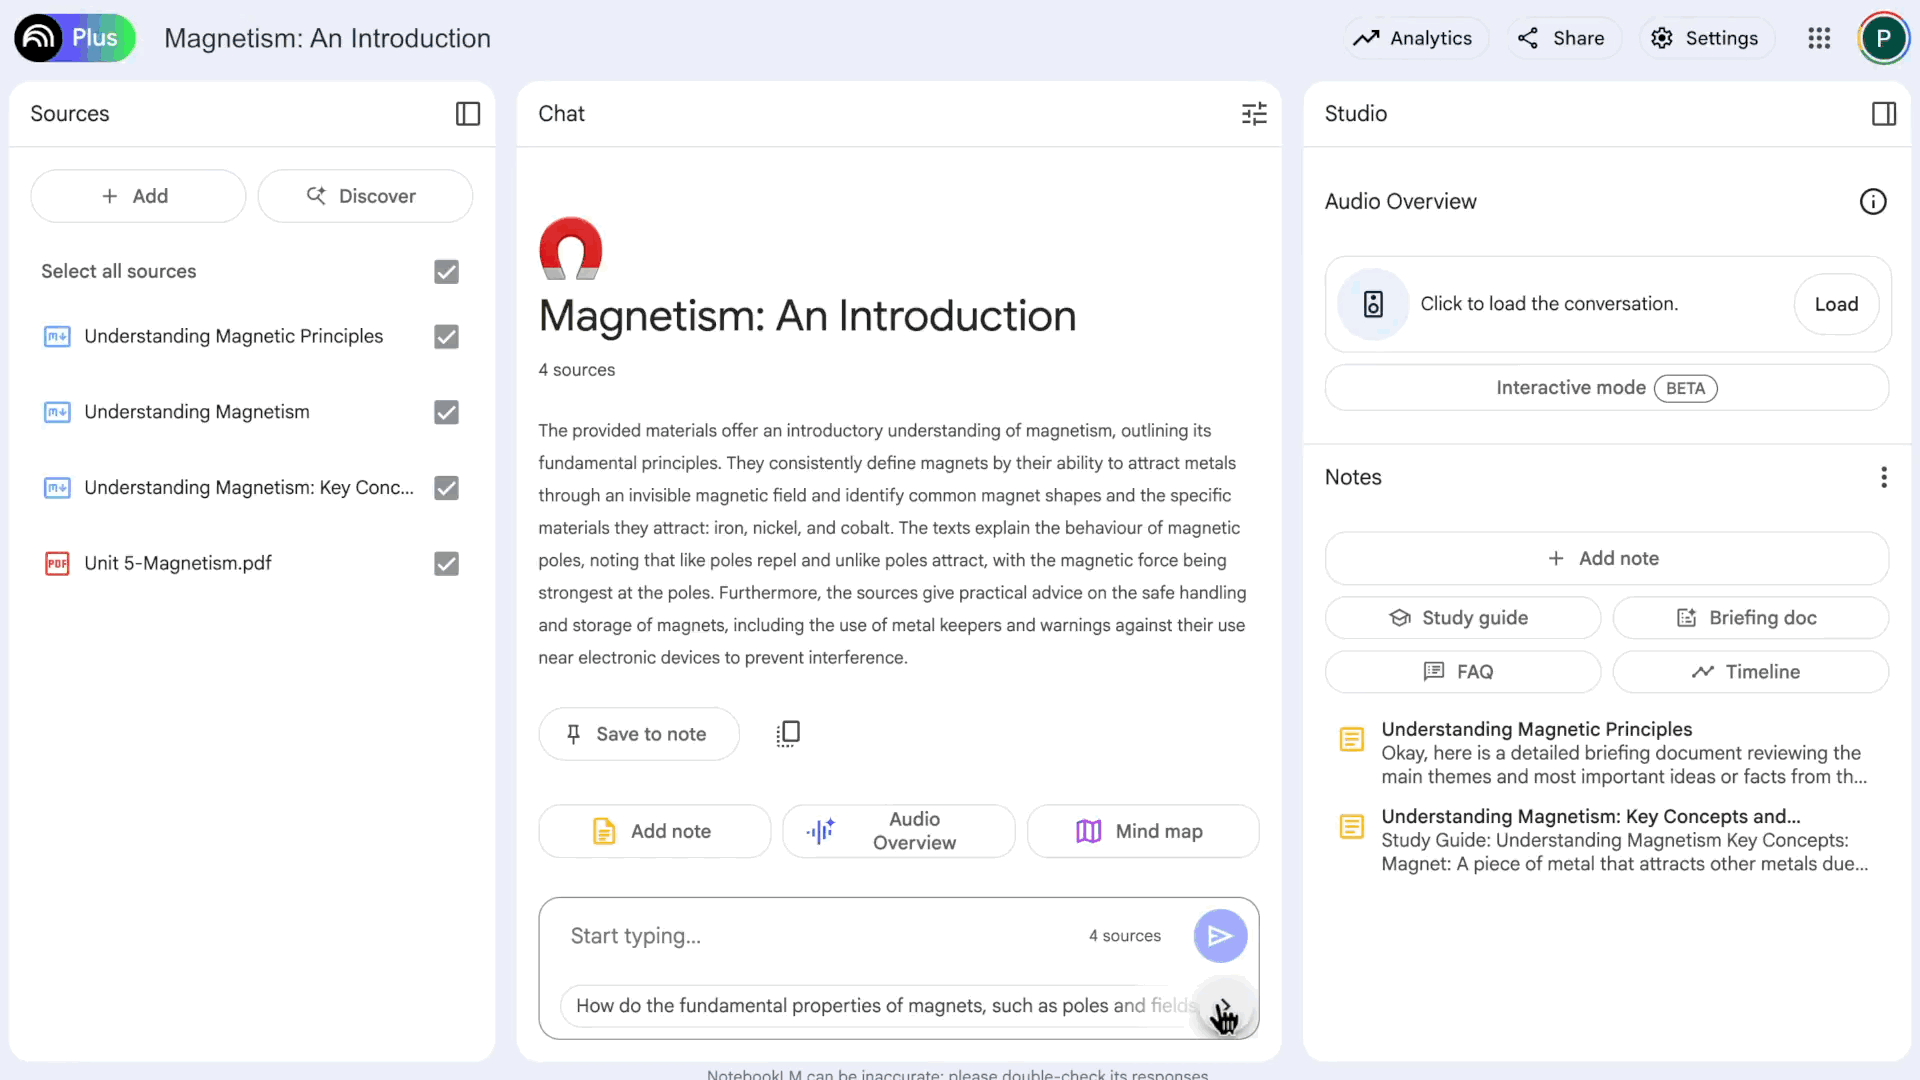Generate a Study guide note
The image size is (1920, 1080).
(1461, 618)
